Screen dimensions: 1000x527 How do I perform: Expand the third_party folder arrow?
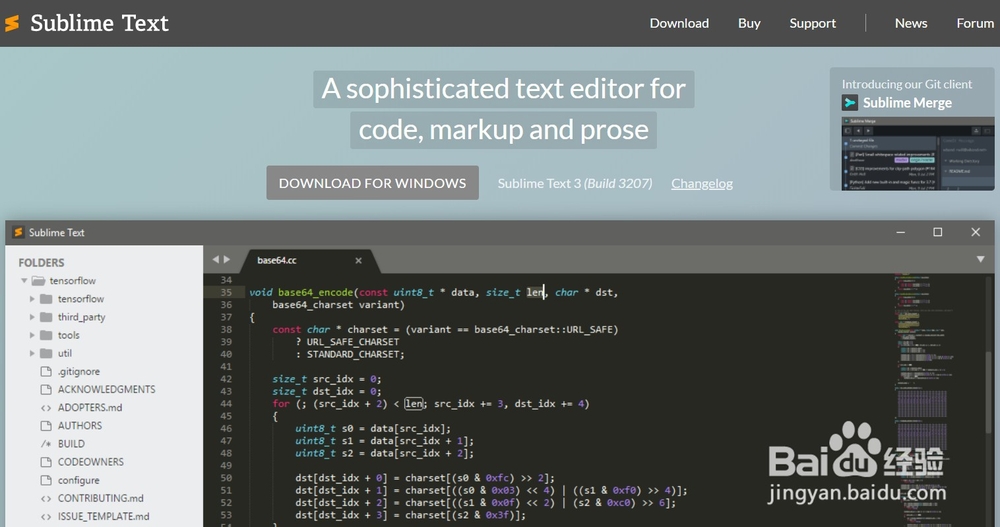[32, 317]
